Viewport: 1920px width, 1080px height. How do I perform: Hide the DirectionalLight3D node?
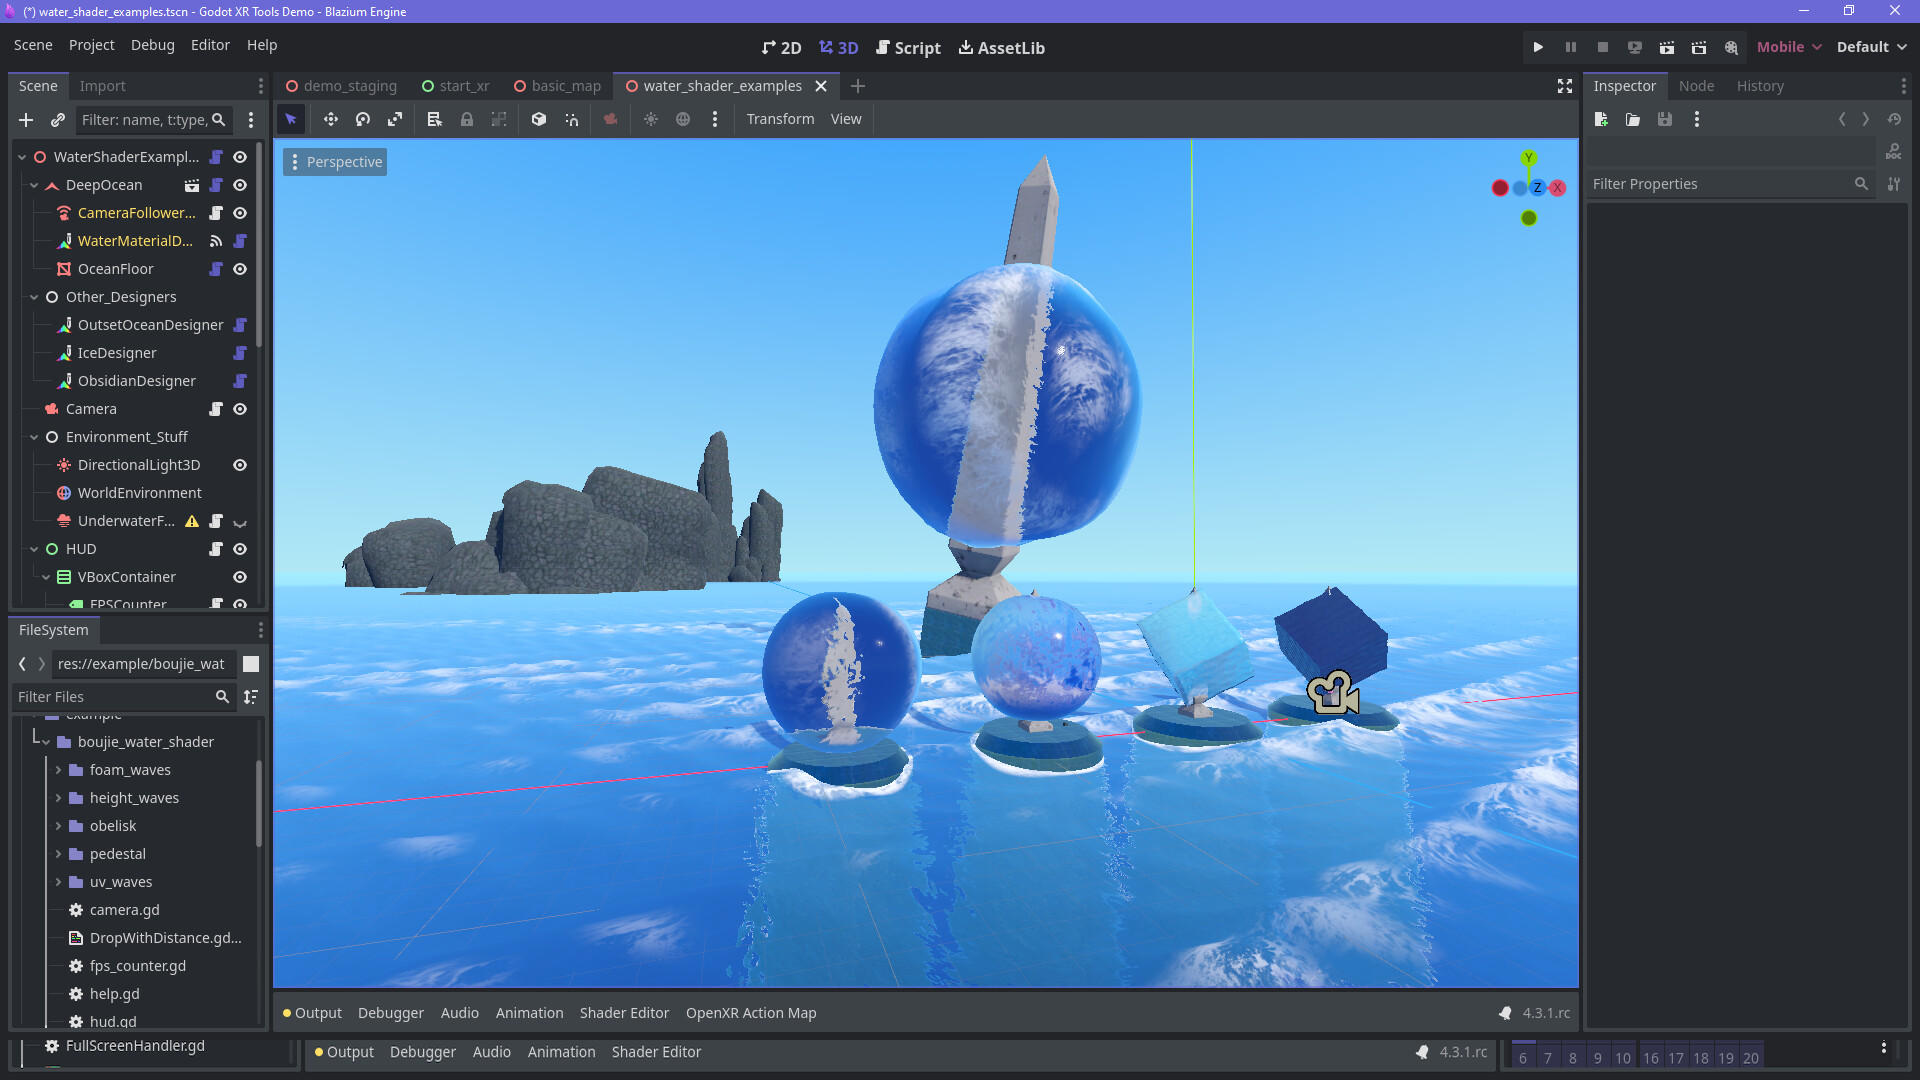pos(239,465)
